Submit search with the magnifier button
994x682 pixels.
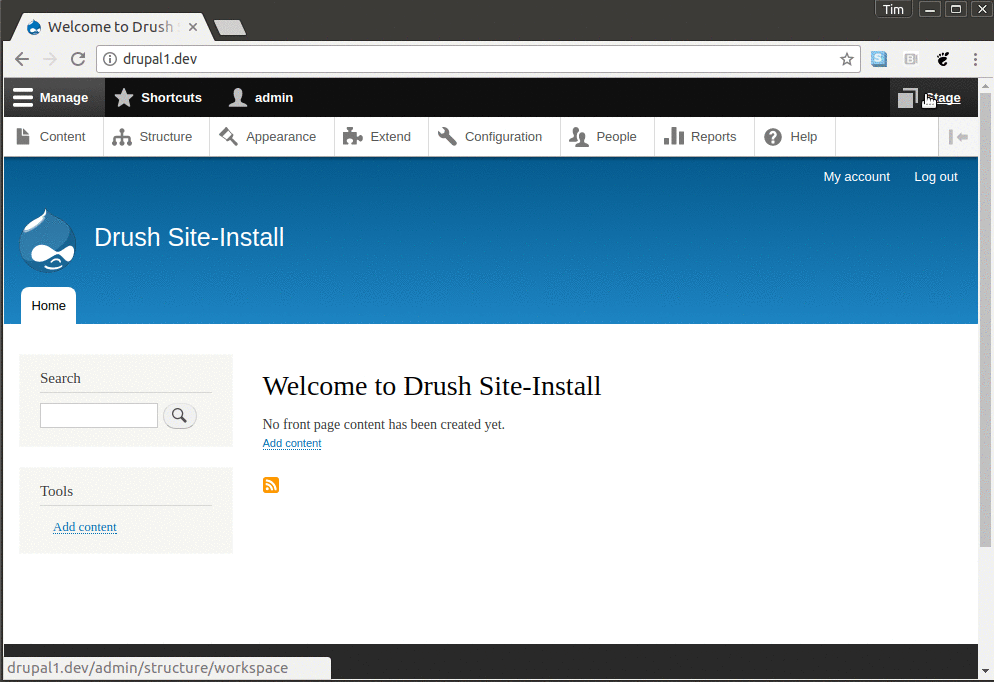[x=180, y=415]
